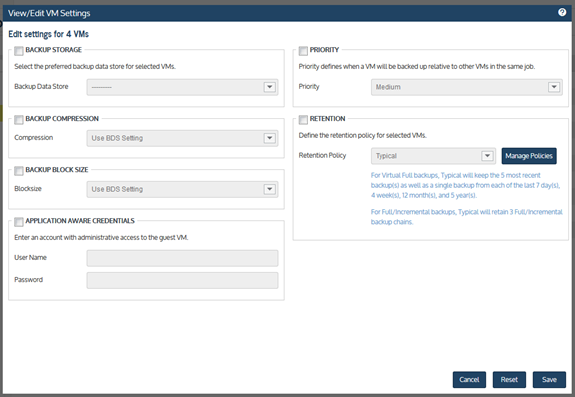Open the Backup Data Store dropdown arrow
Screen dimensions: 575x397
click(270, 87)
